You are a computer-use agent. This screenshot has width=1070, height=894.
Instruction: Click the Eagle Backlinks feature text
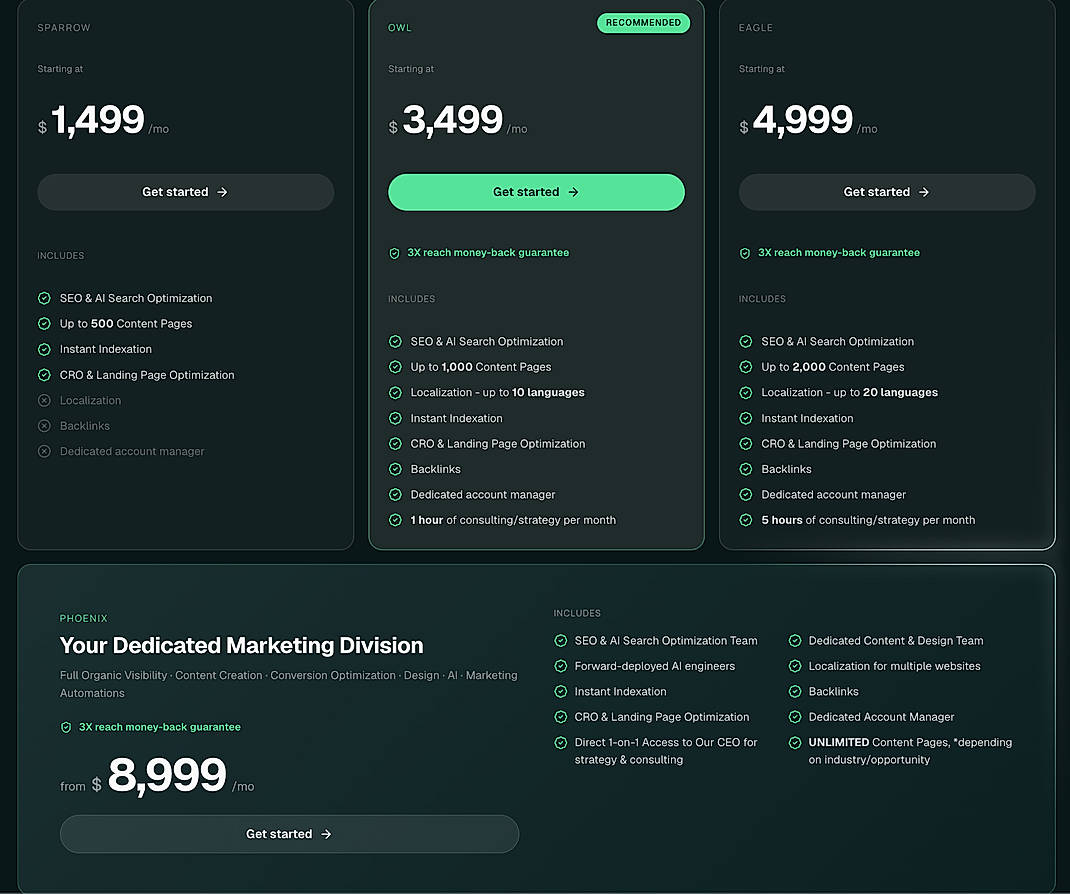click(x=786, y=469)
